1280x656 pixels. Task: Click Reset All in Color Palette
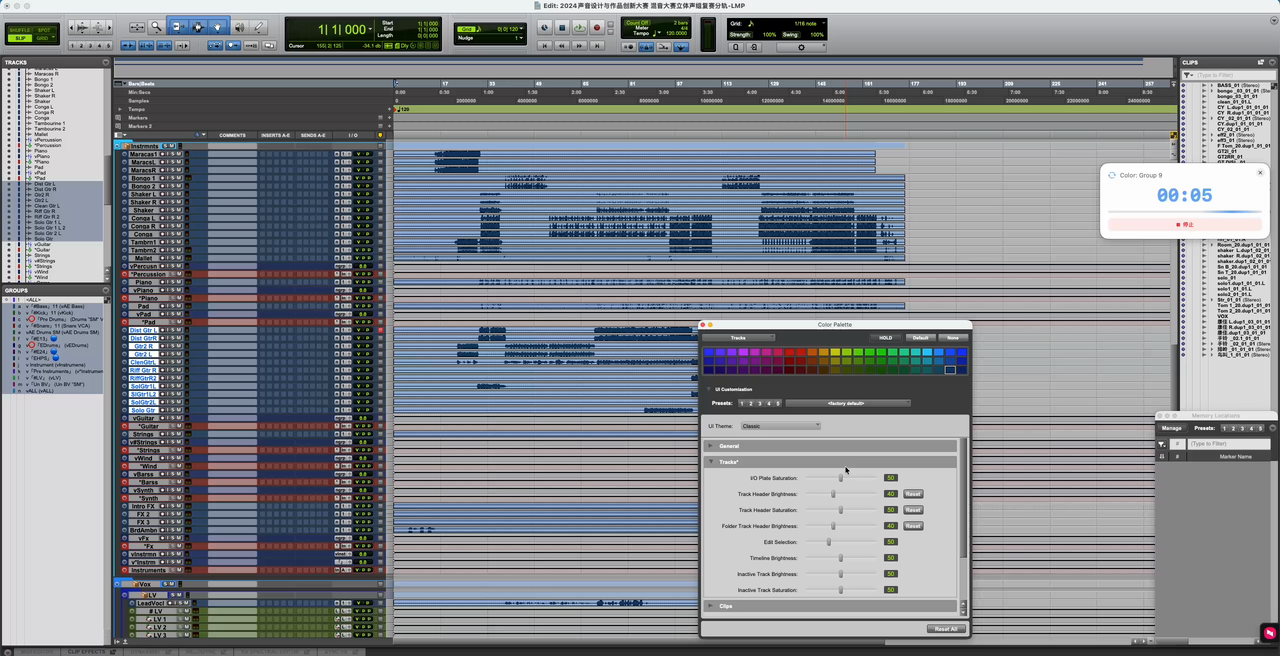click(946, 629)
